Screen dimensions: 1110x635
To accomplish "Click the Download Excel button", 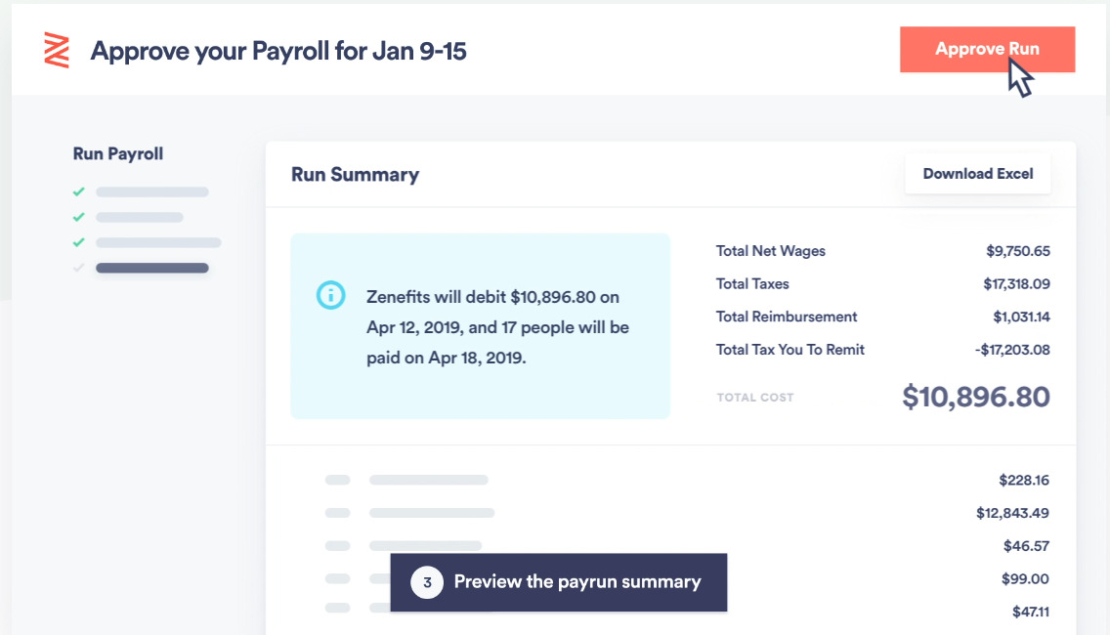I will (977, 173).
